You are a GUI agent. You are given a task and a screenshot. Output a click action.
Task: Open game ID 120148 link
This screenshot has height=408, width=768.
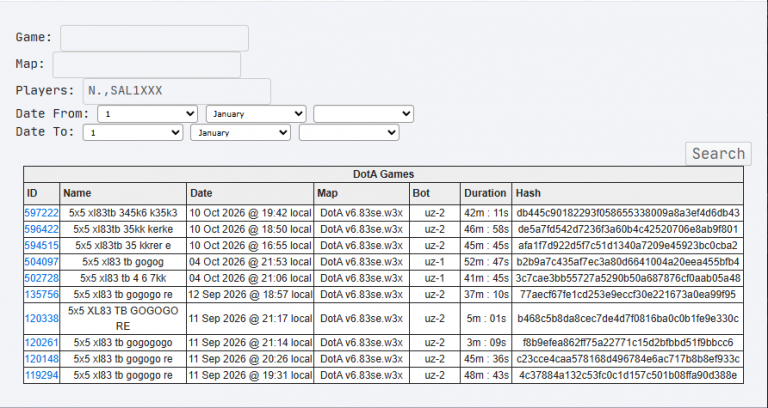[x=42, y=359]
